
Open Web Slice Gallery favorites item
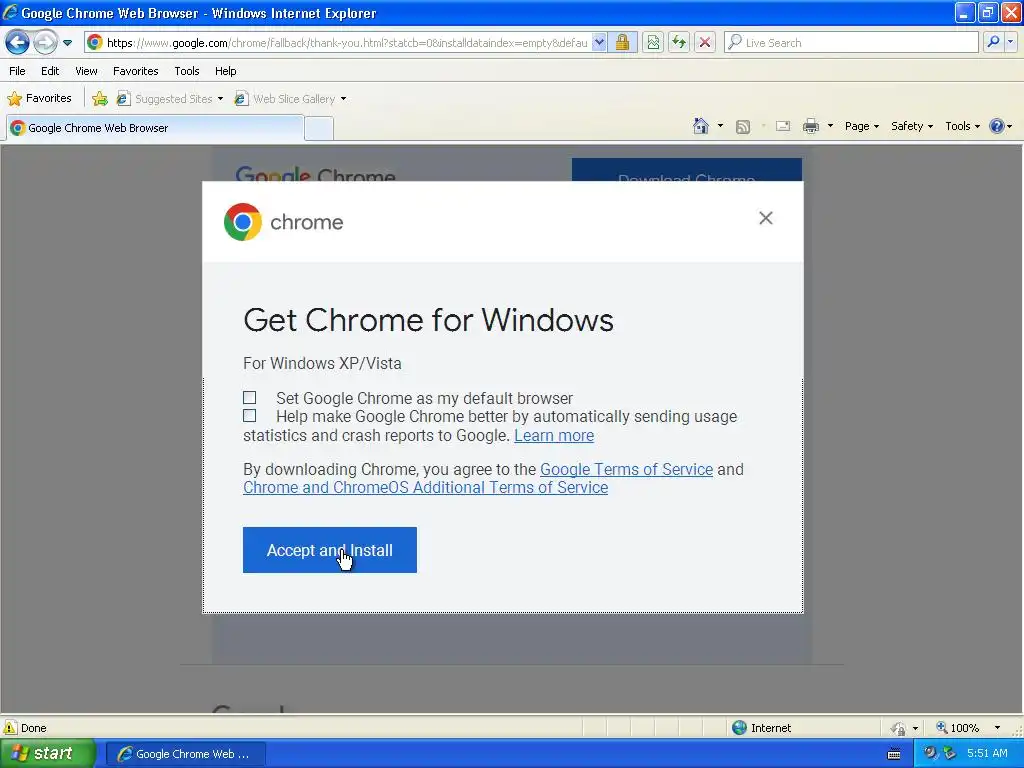[x=290, y=99]
